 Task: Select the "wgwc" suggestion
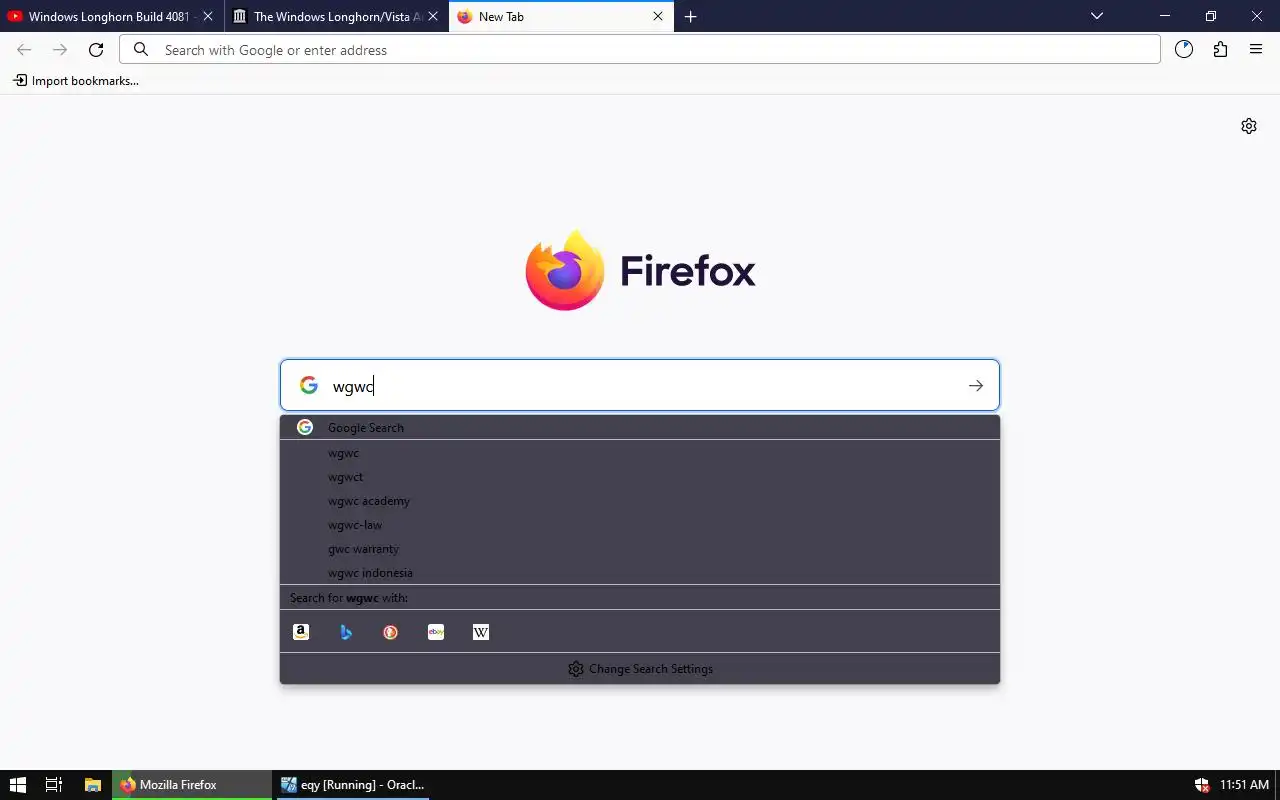[640, 453]
